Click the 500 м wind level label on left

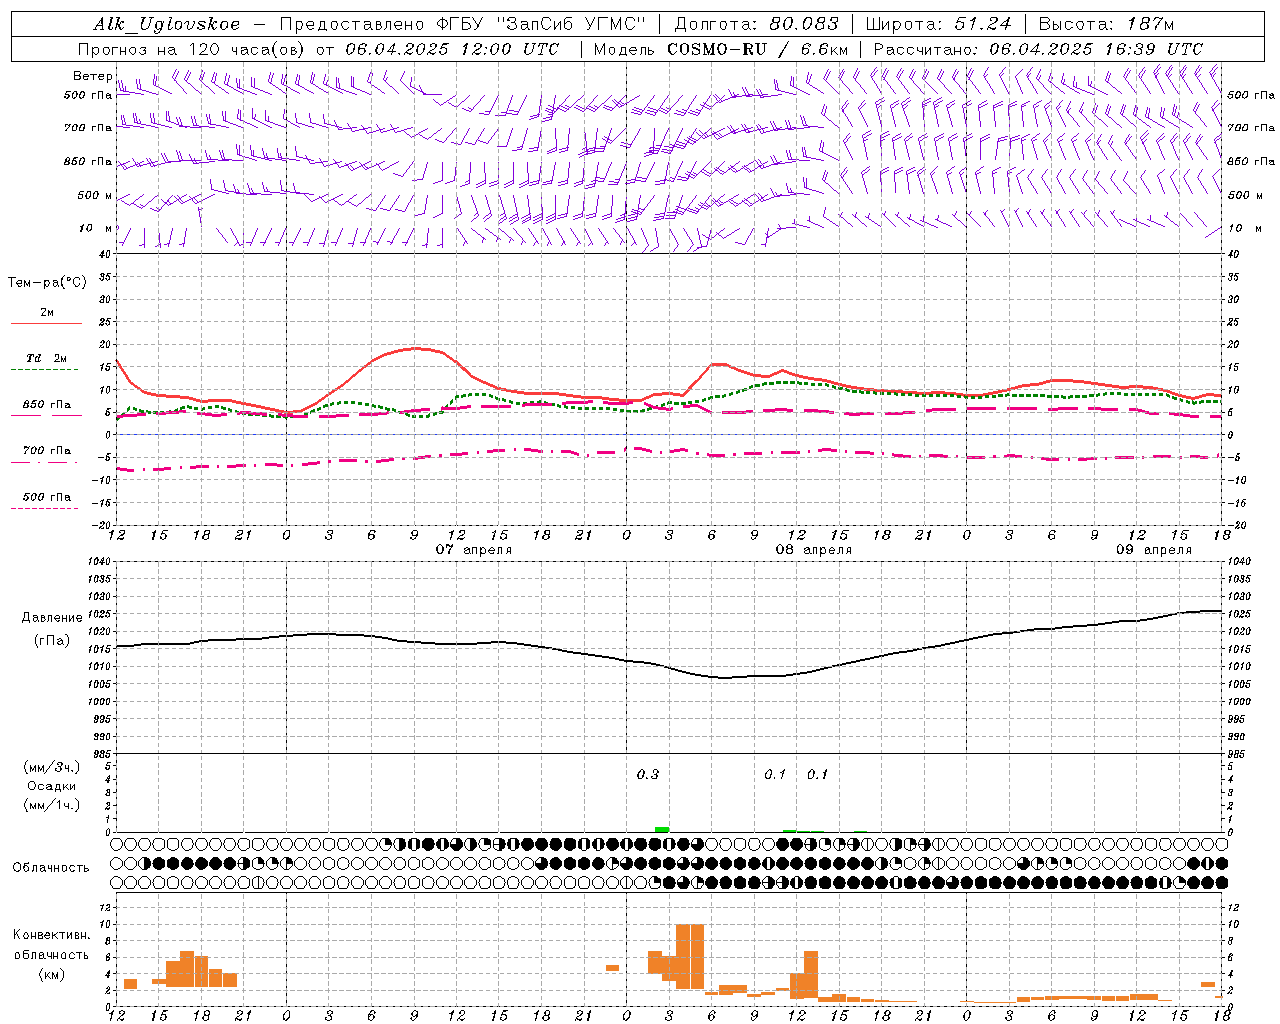click(95, 195)
